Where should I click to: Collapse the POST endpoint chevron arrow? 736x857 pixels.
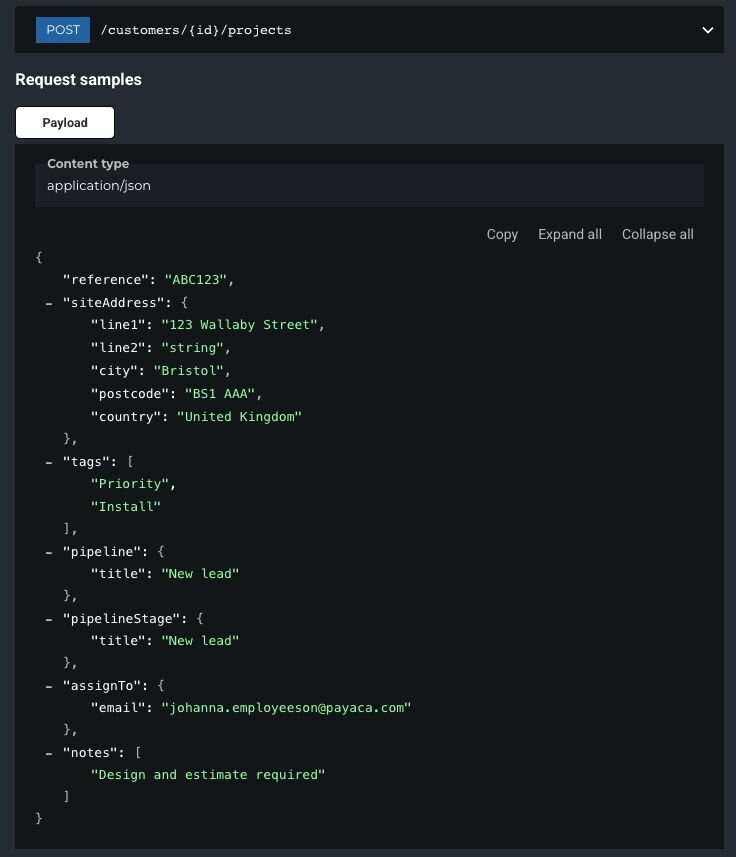[707, 30]
